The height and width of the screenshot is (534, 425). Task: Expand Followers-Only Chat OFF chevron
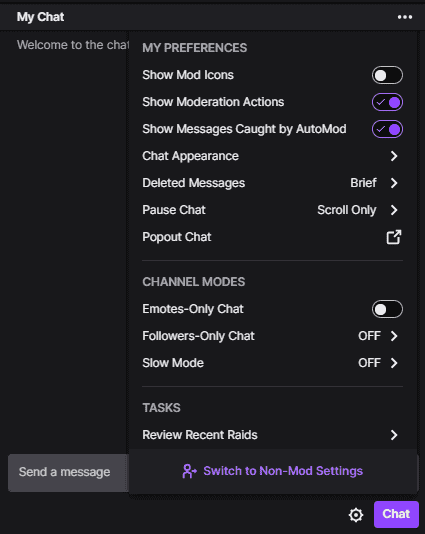coord(394,336)
